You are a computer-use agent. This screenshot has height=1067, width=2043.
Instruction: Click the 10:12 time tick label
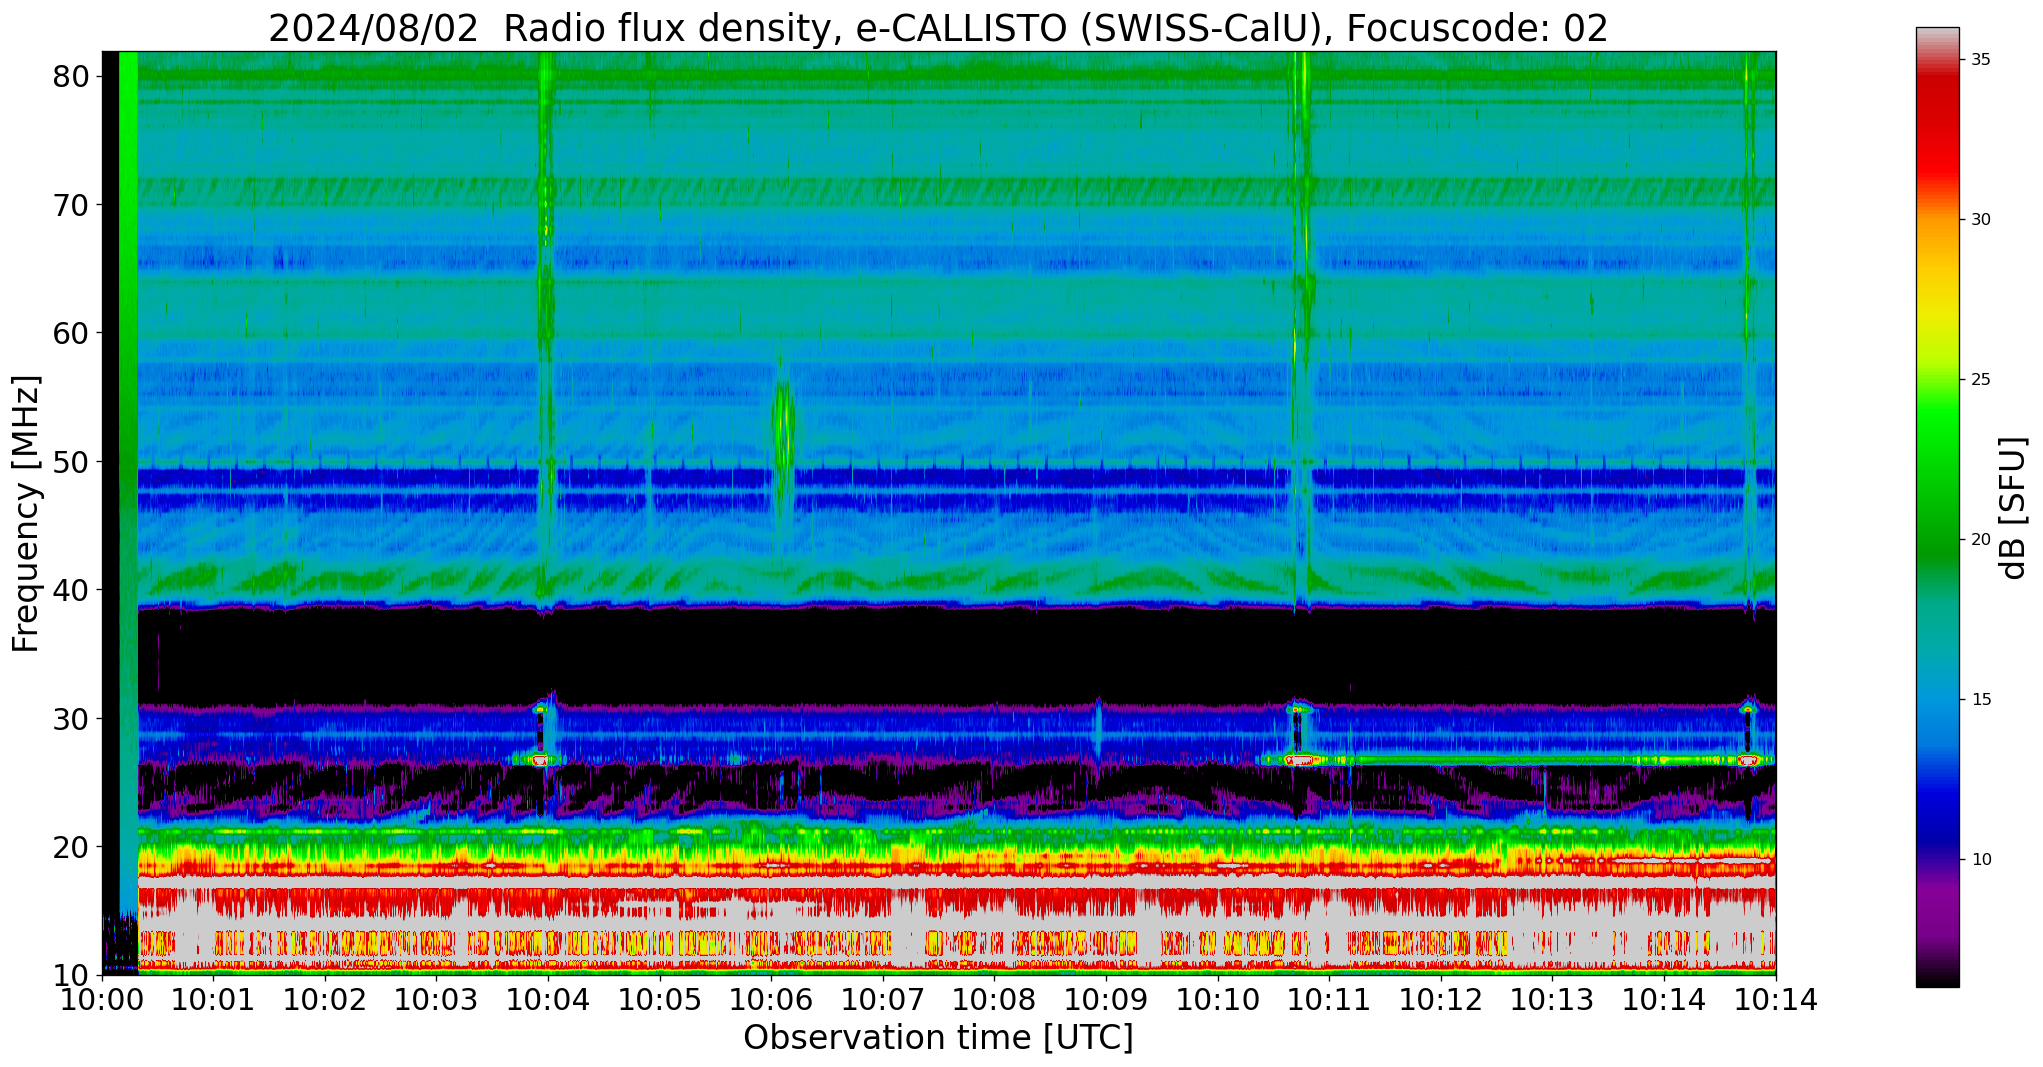click(1441, 999)
